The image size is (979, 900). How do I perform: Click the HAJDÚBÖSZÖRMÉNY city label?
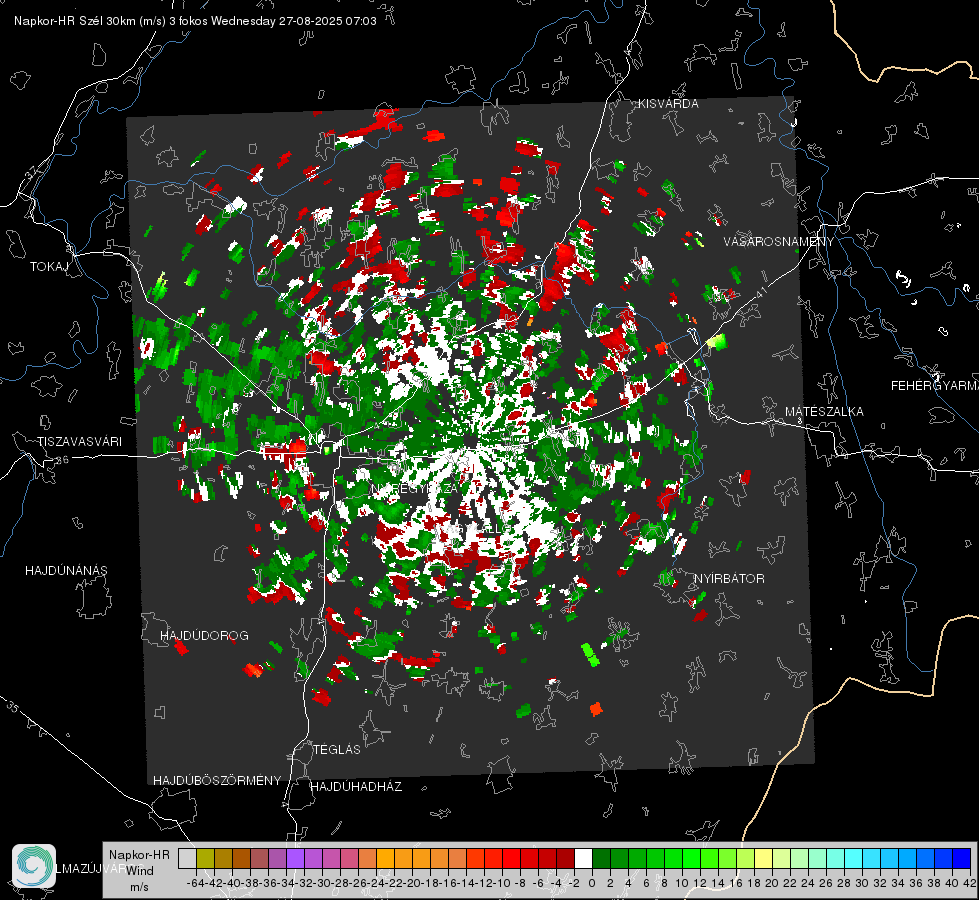pyautogui.click(x=217, y=781)
